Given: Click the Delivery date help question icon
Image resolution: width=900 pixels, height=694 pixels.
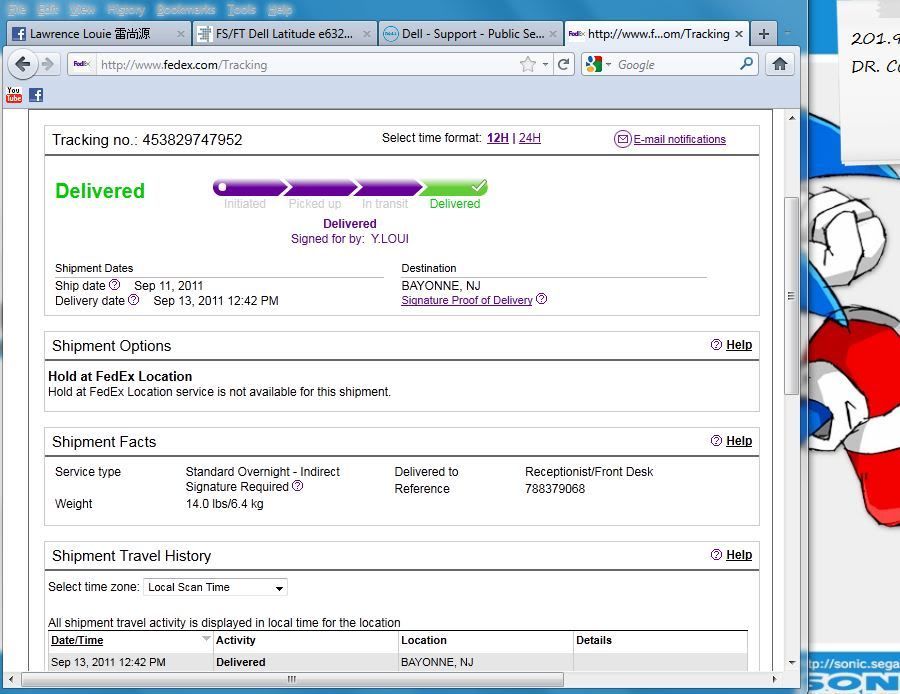Looking at the screenshot, I should [133, 299].
